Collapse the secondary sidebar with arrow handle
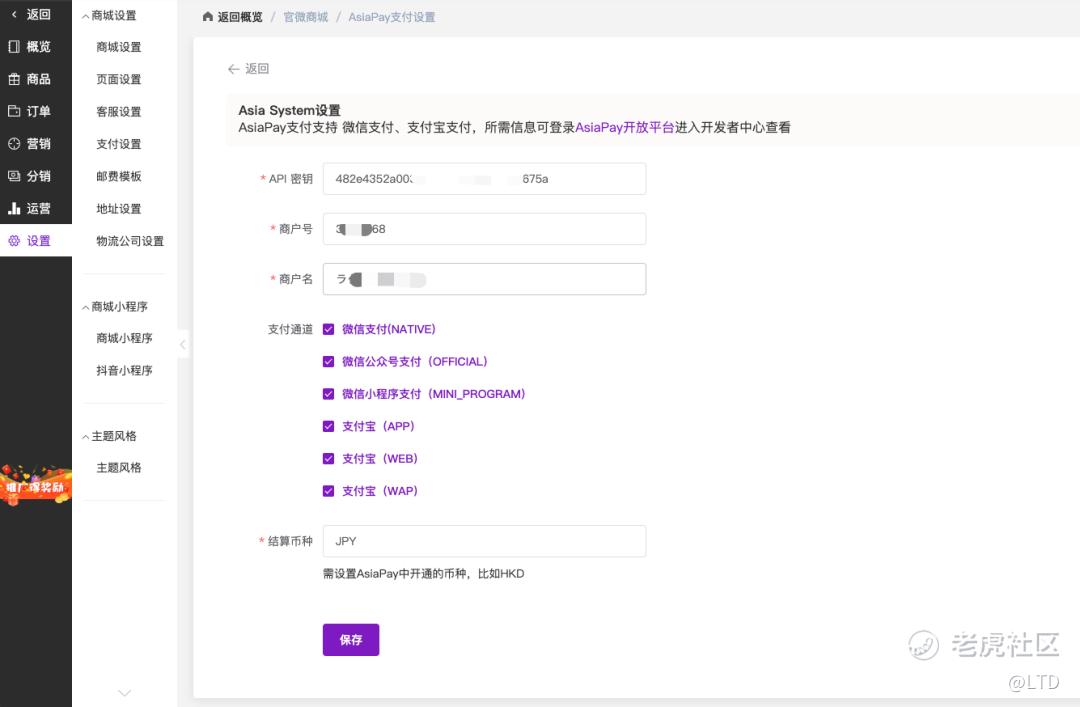Image resolution: width=1080 pixels, height=707 pixels. point(183,345)
